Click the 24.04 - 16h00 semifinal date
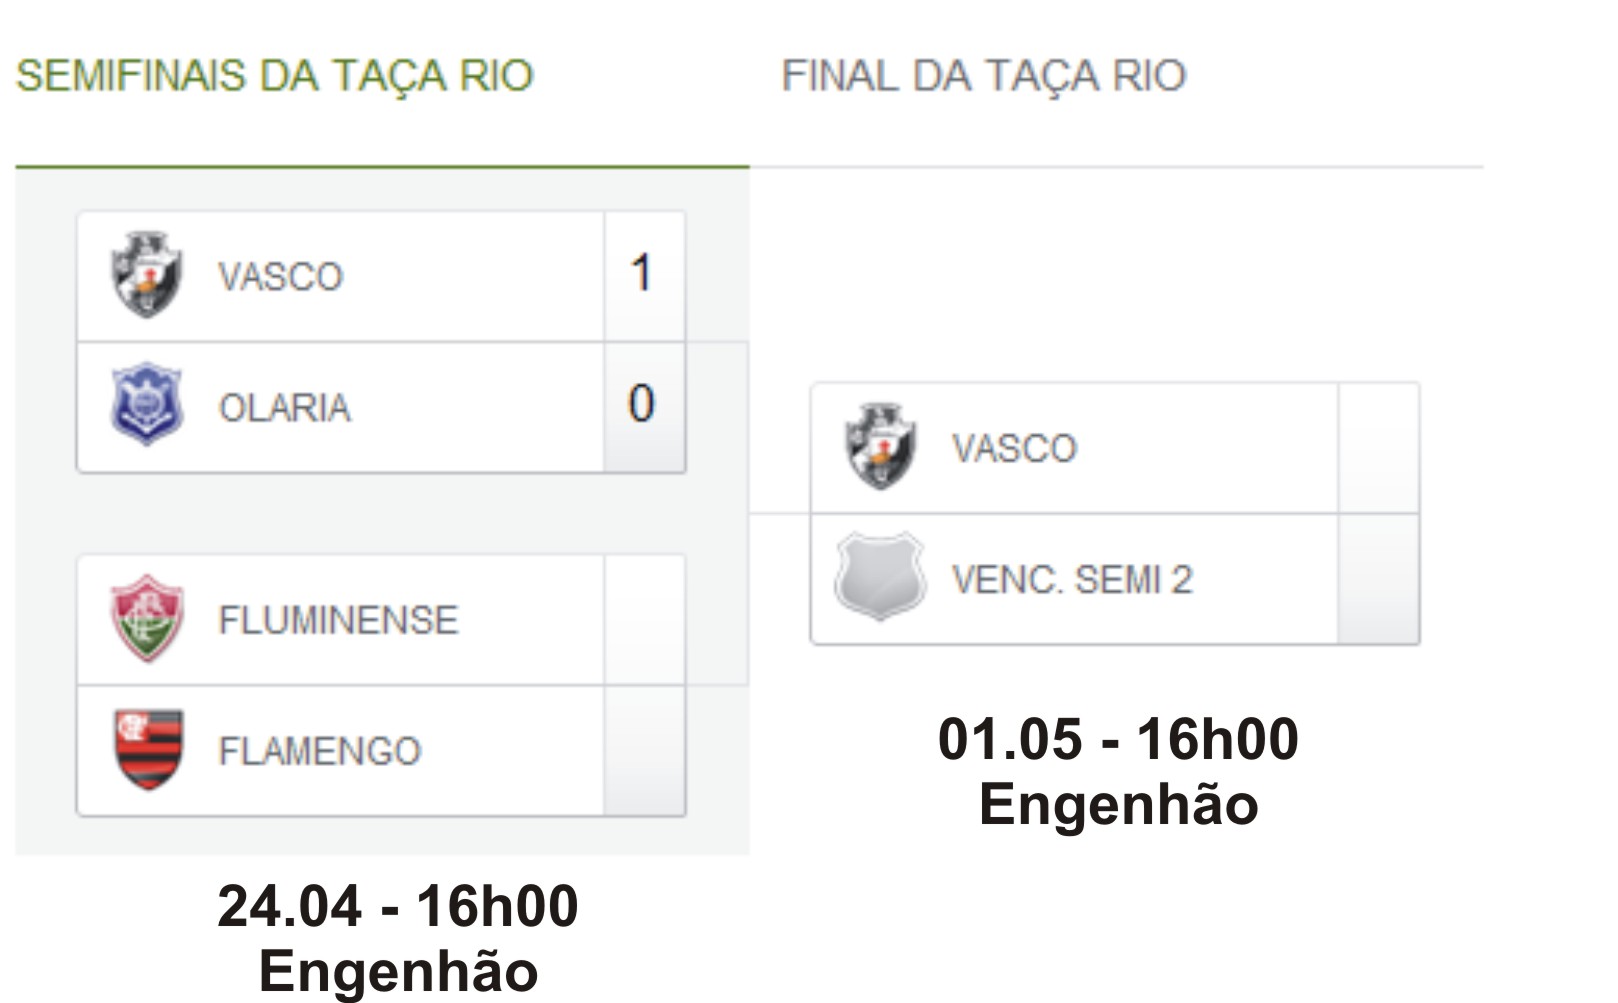 click(x=398, y=906)
